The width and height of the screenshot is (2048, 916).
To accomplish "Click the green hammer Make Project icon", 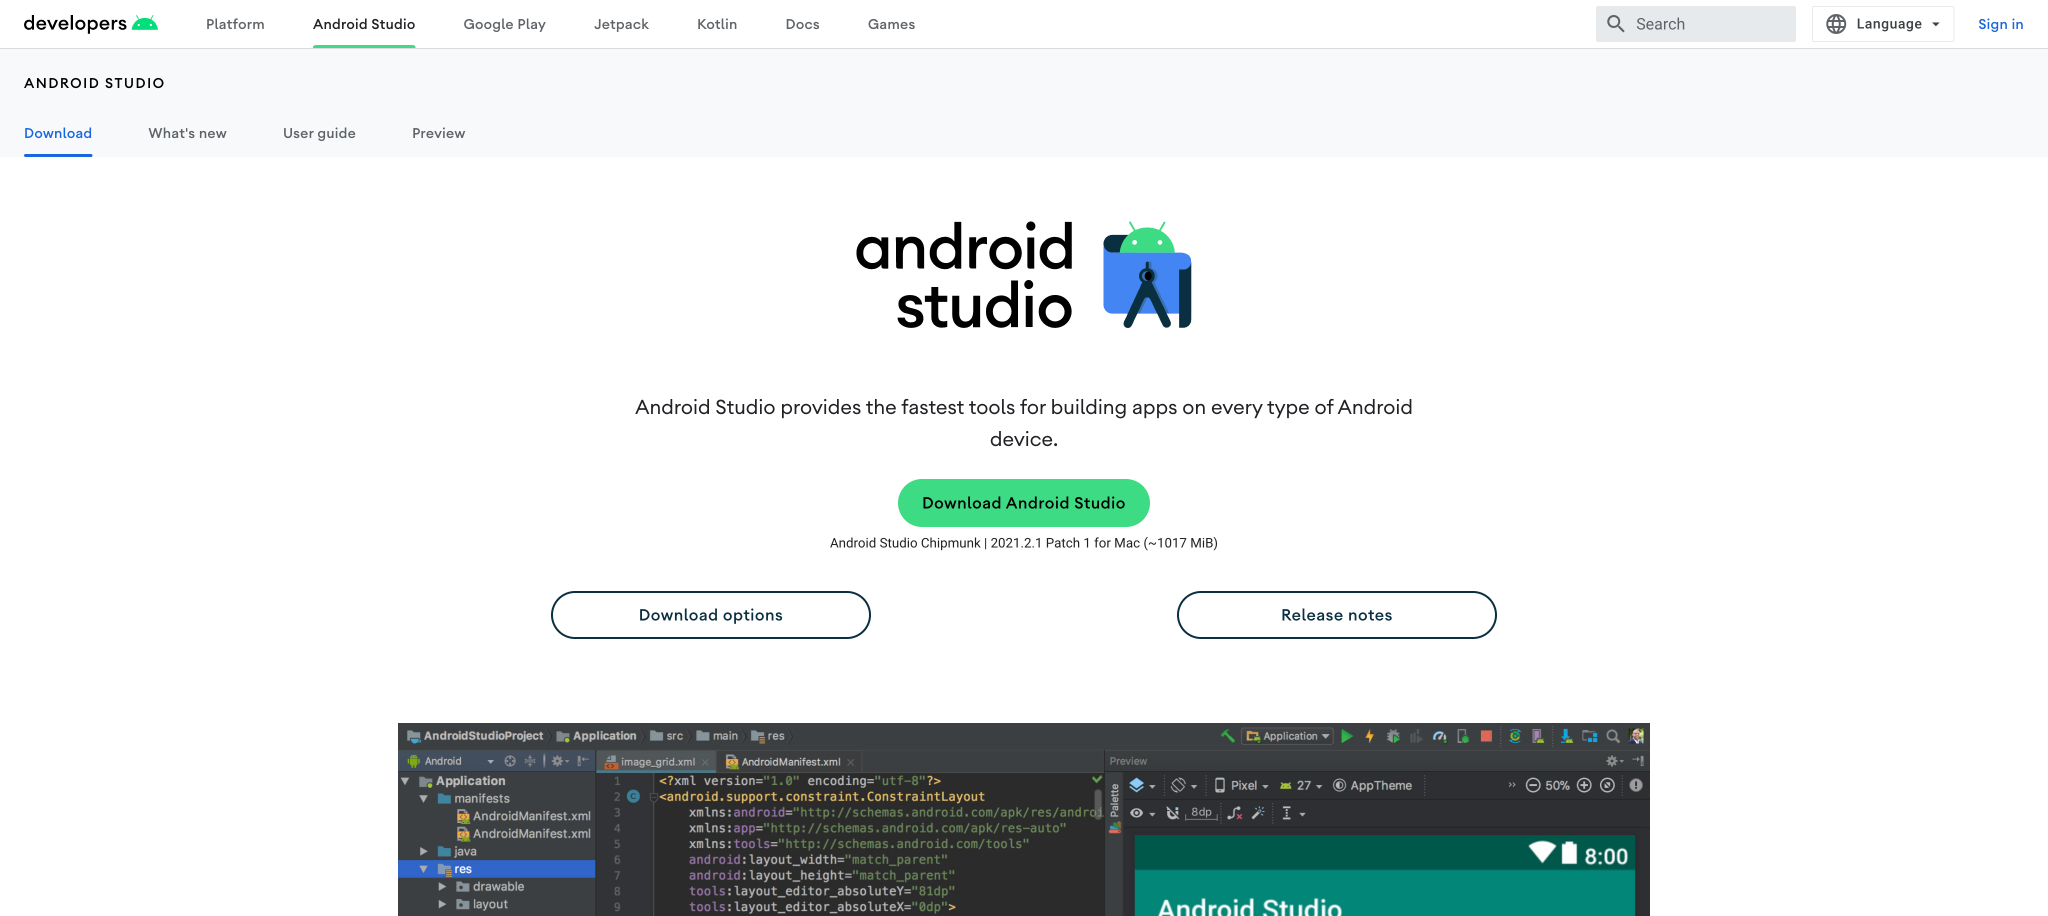I will (x=1227, y=736).
